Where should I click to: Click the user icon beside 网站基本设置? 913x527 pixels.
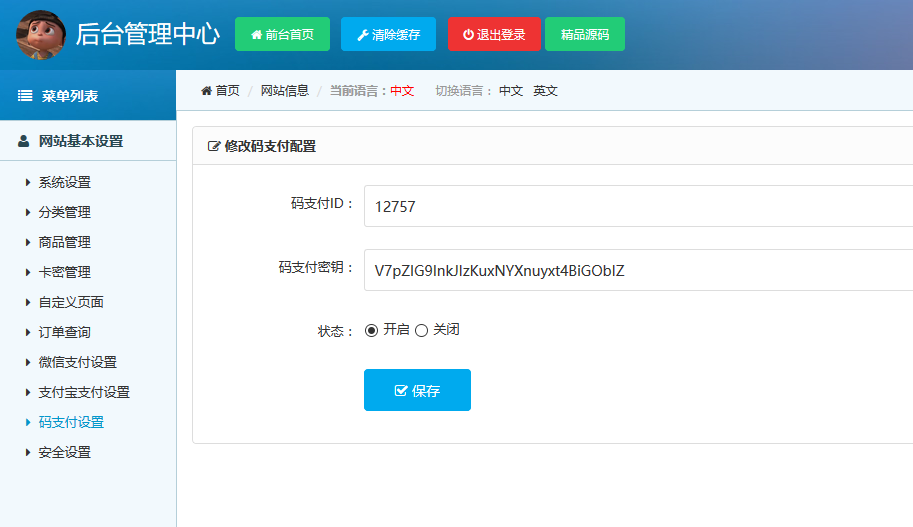point(24,141)
